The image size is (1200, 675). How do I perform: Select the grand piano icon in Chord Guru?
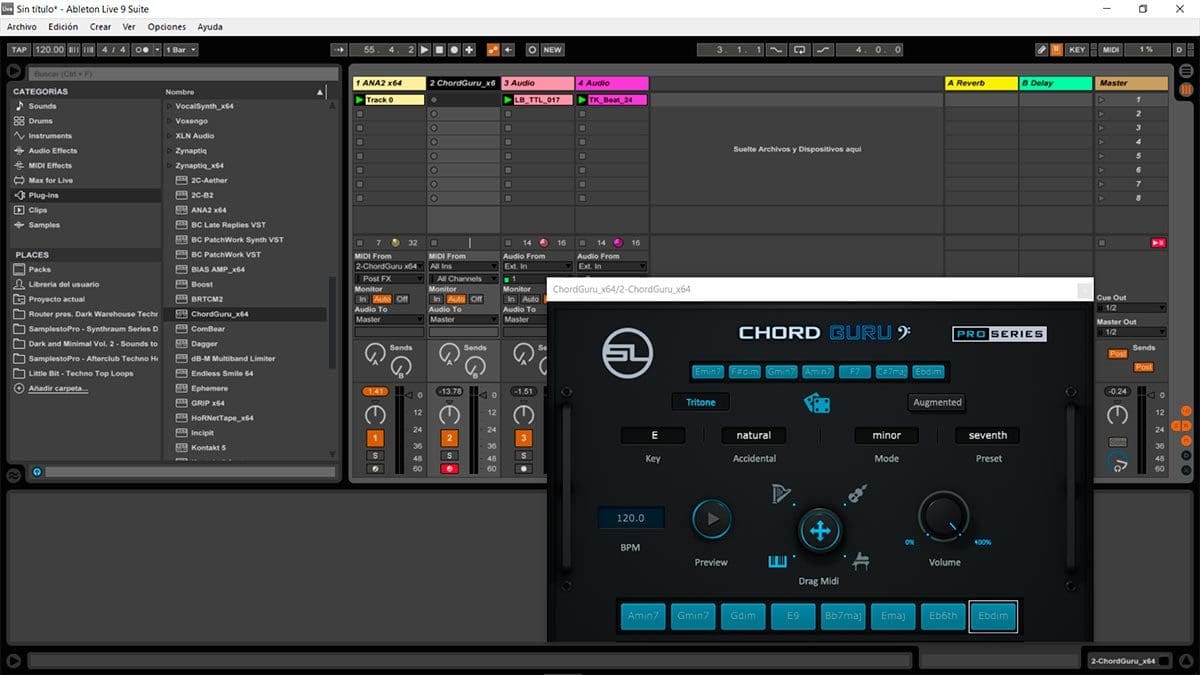(x=859, y=562)
